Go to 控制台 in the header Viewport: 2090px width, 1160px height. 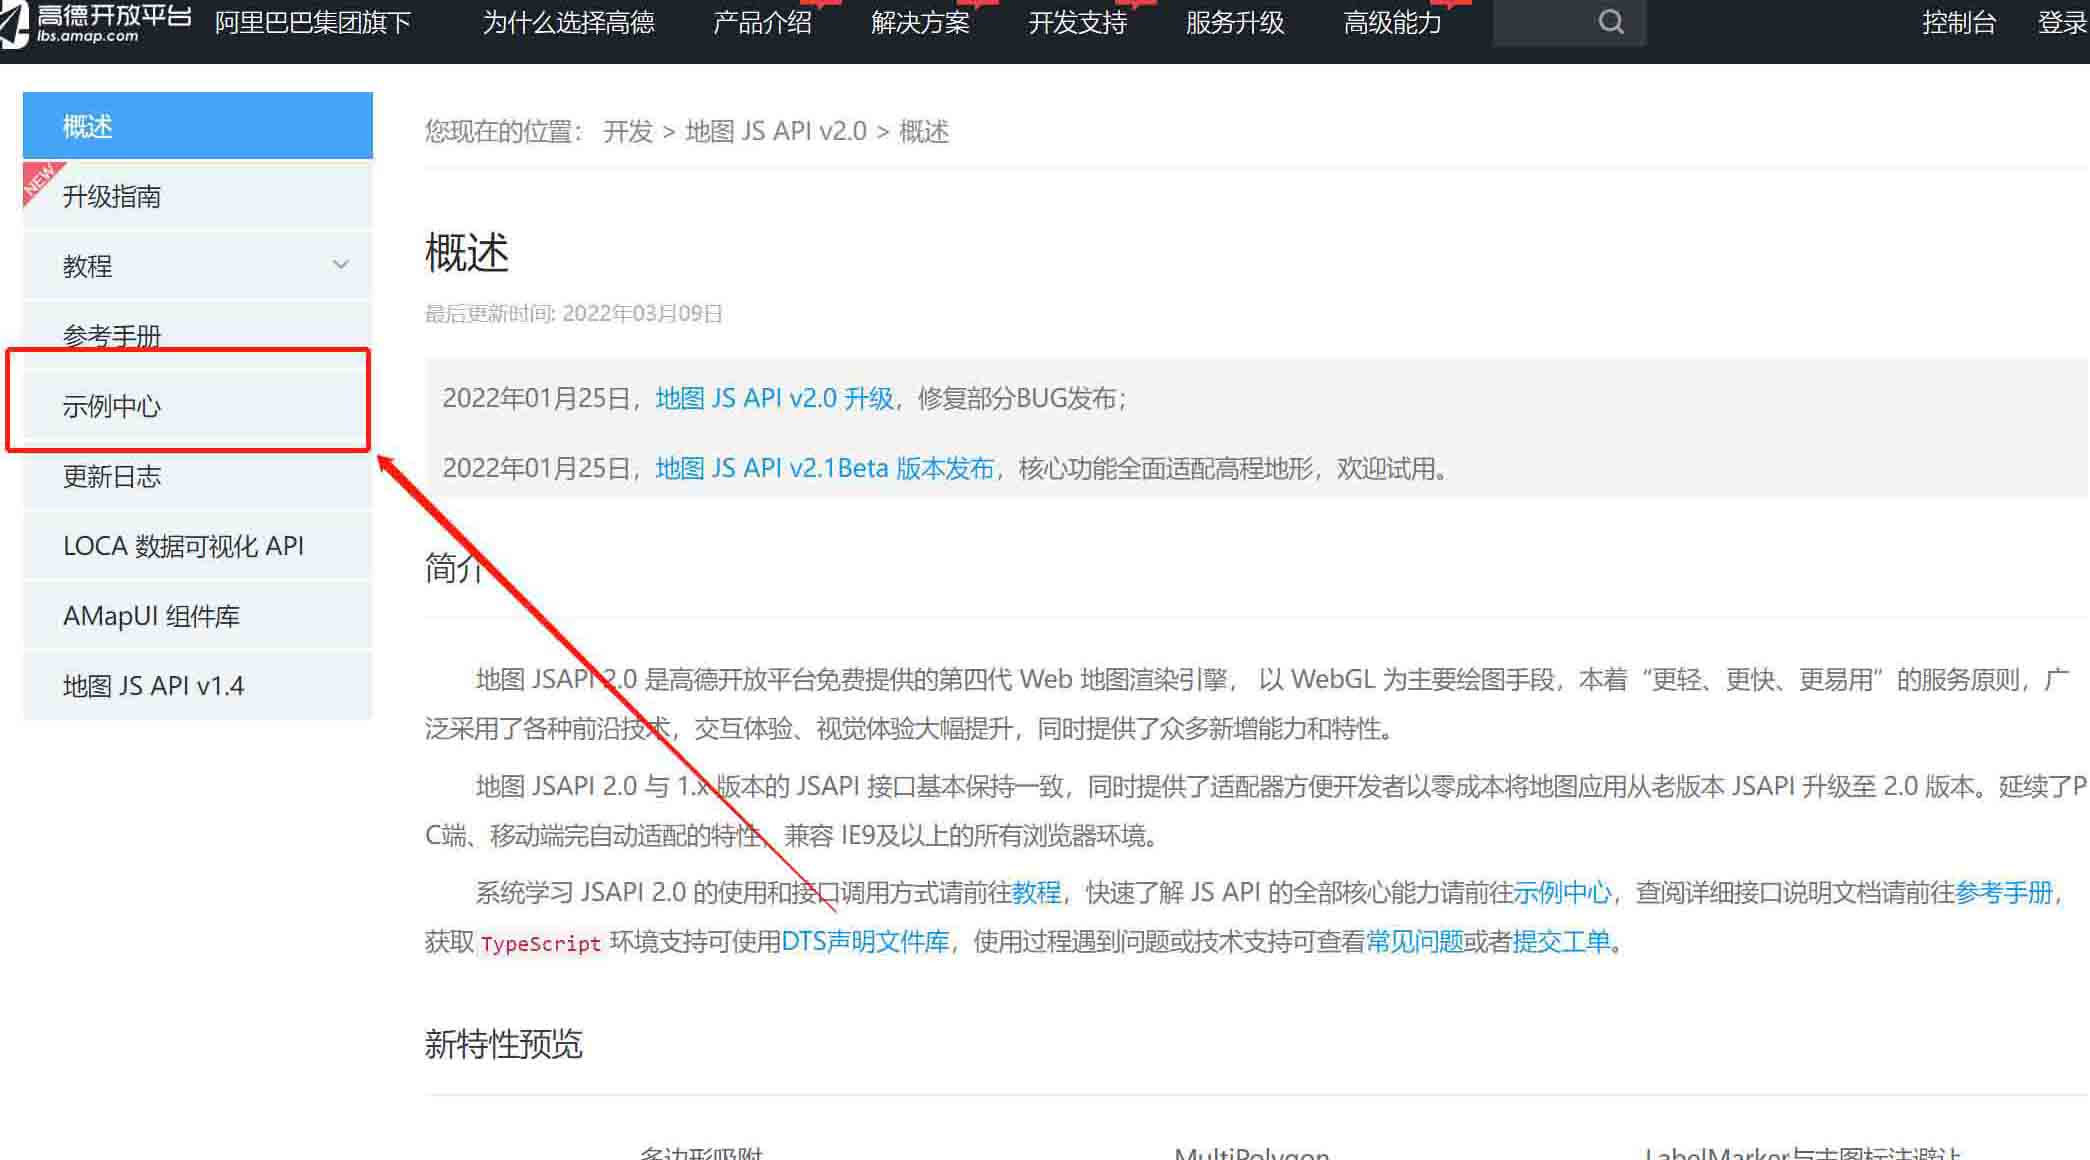tap(1959, 22)
